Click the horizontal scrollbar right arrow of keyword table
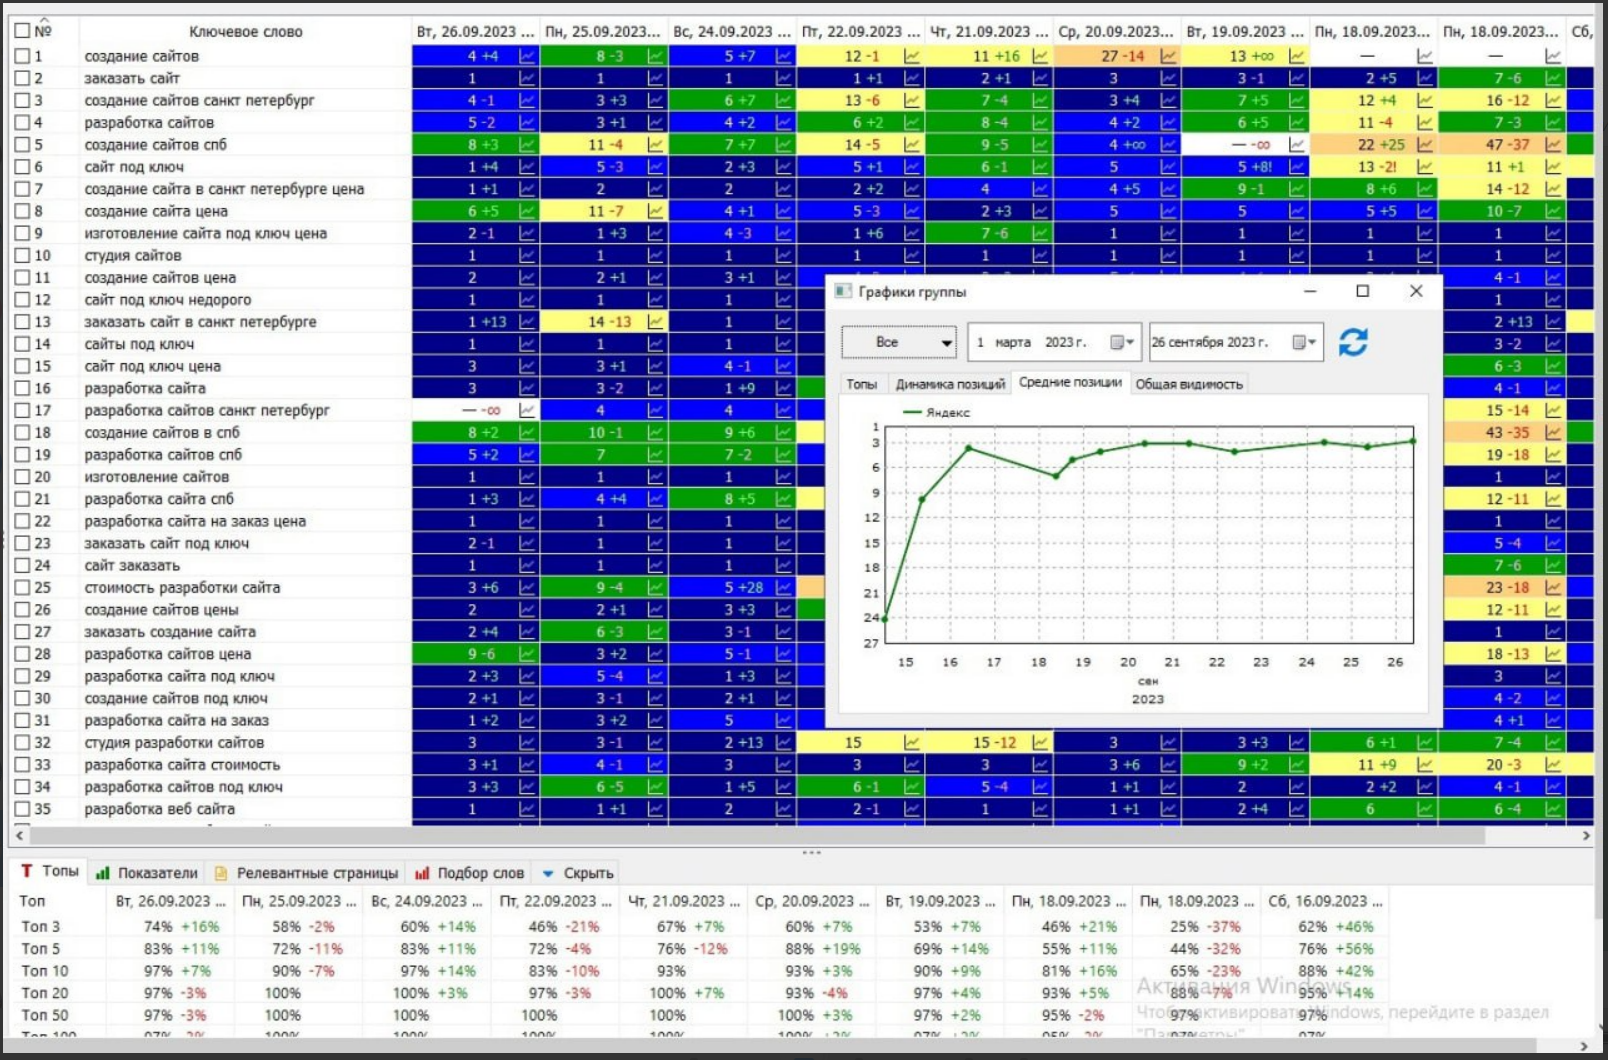The height and width of the screenshot is (1060, 1608). [1586, 835]
